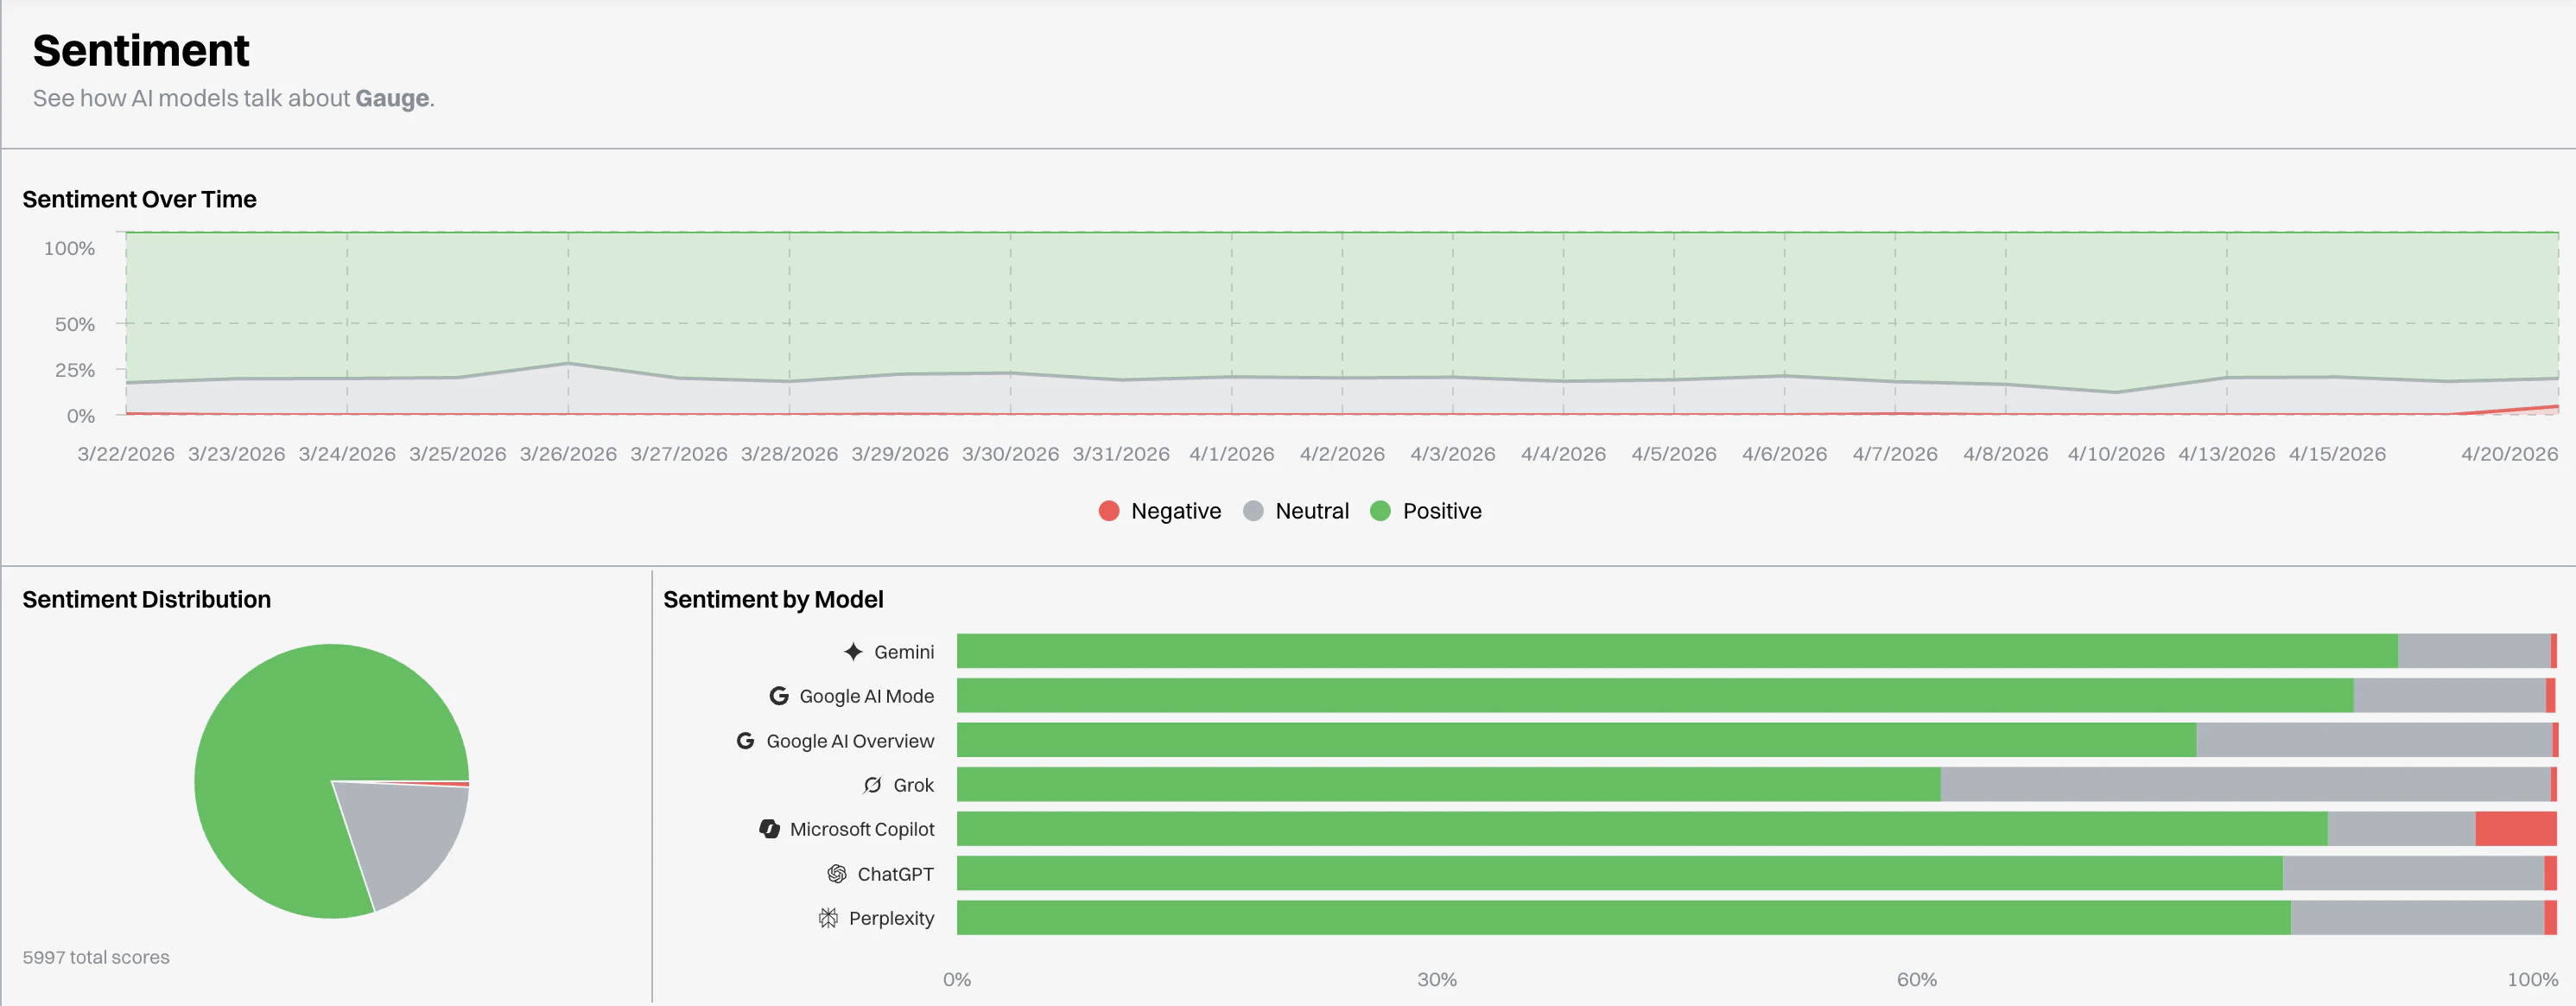
Task: Select the Grok icon
Action: pos(870,784)
